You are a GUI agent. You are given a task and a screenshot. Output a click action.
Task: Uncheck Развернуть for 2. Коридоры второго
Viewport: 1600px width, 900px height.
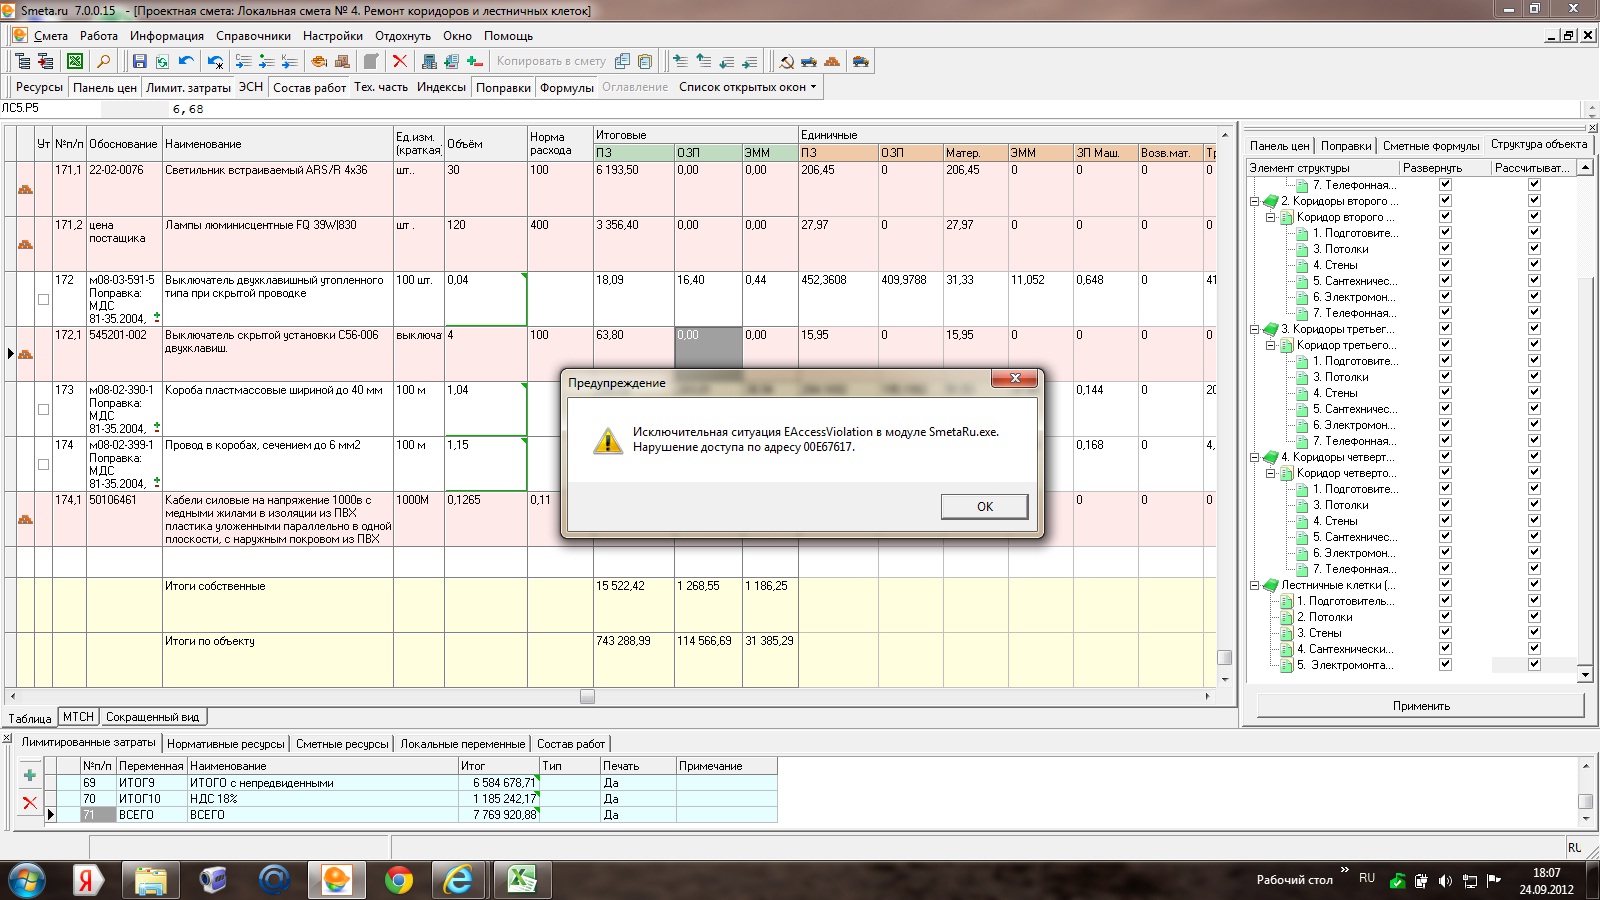coord(1445,200)
